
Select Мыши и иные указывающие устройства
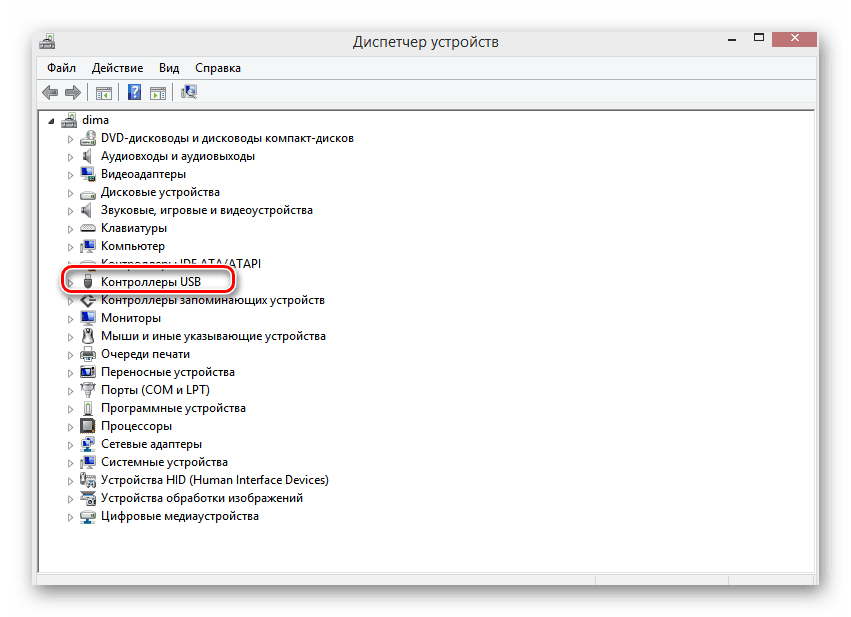(213, 336)
